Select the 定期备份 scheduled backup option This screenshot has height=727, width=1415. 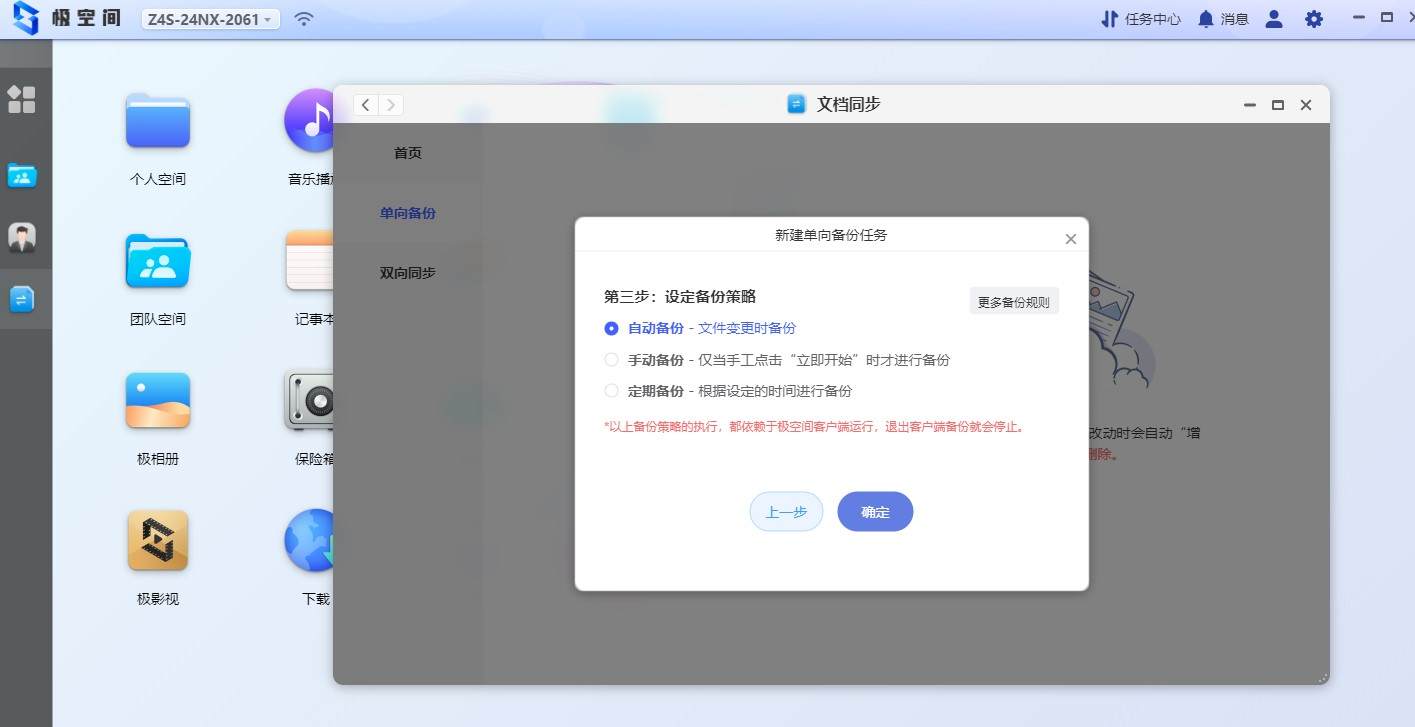click(611, 391)
